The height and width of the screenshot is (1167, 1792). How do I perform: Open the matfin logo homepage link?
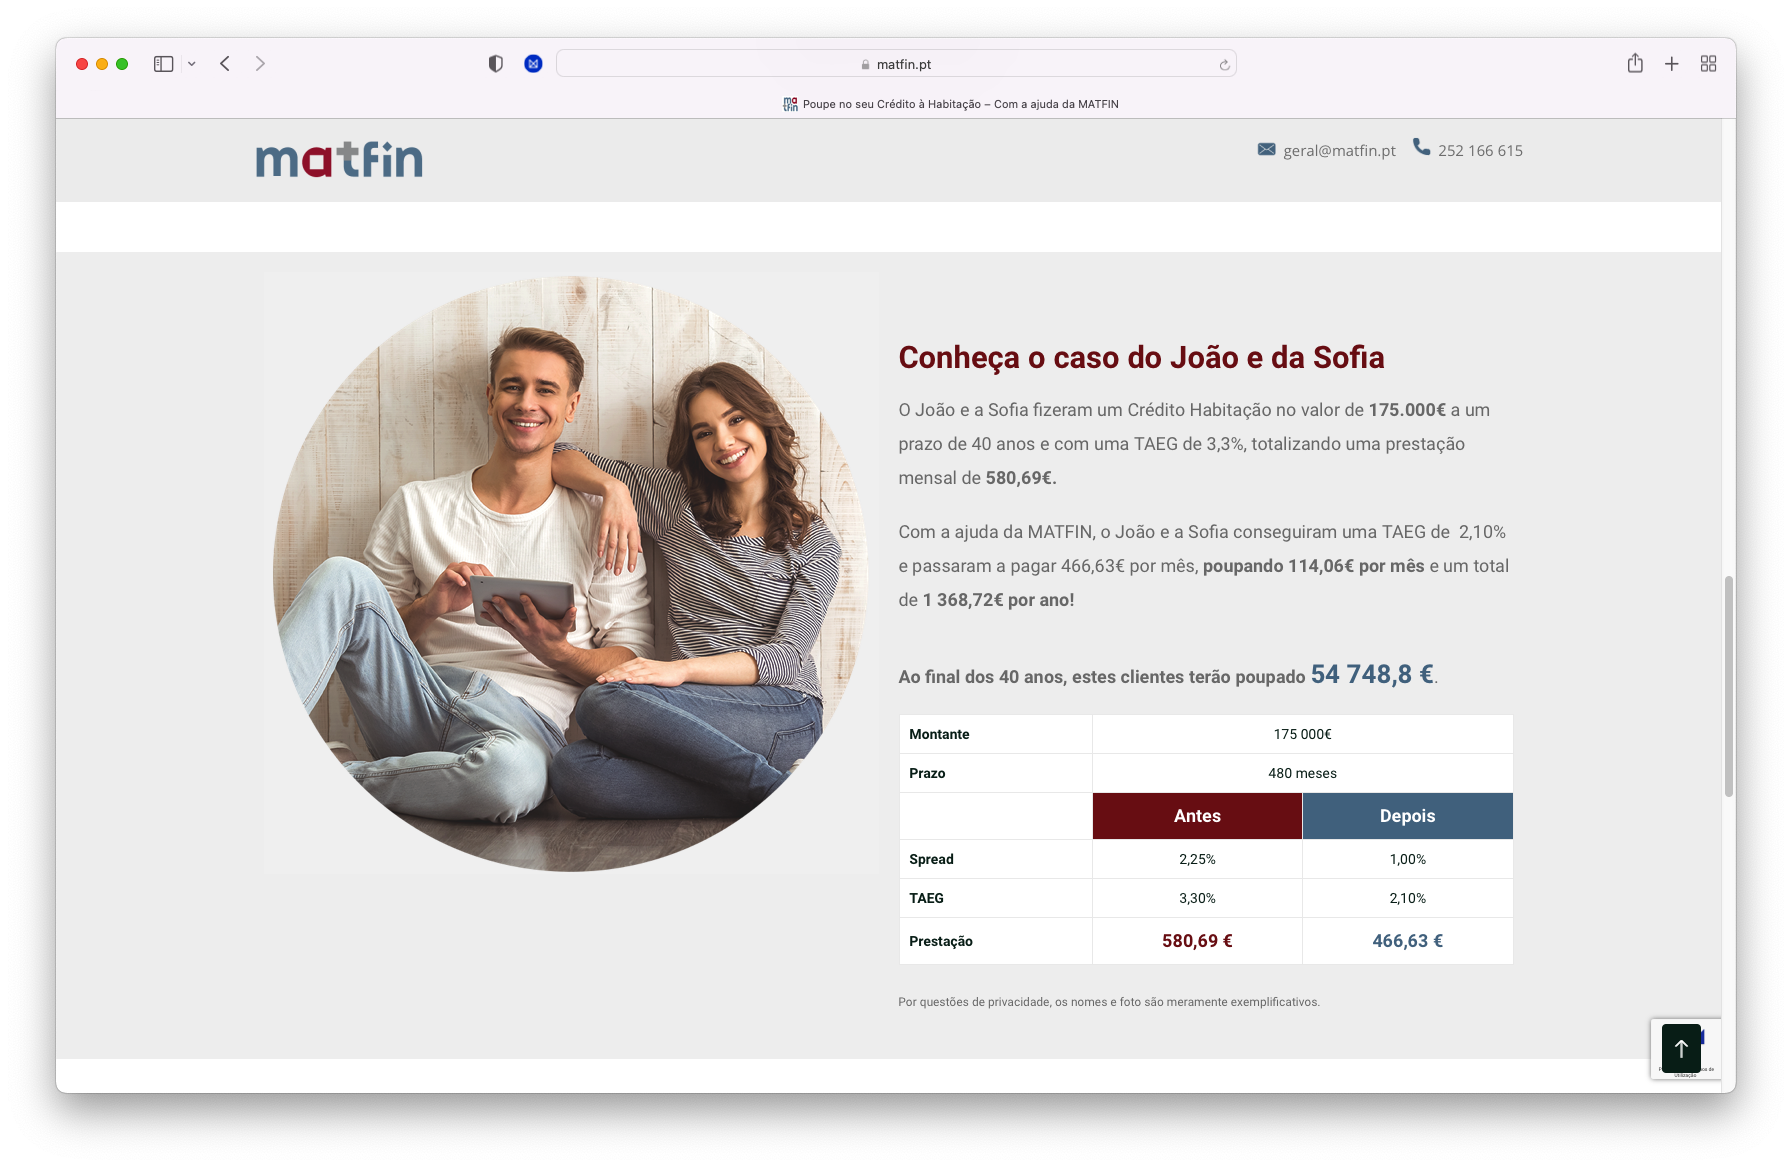(x=339, y=159)
